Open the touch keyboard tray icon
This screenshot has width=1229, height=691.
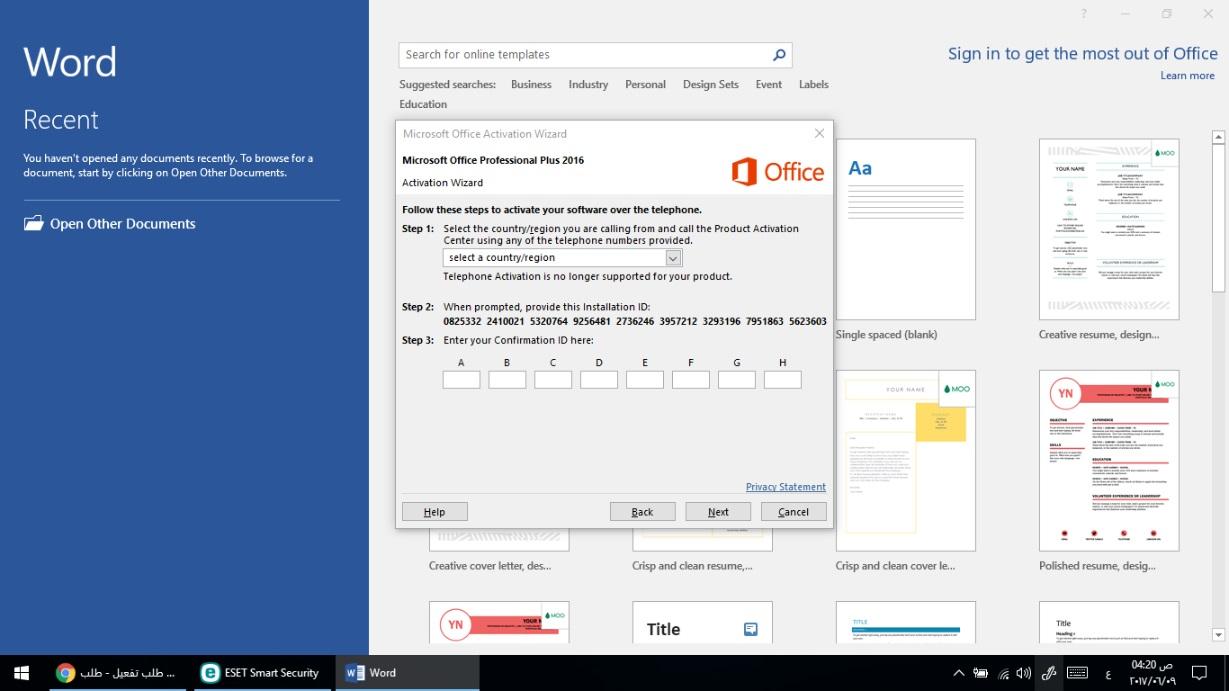click(1077, 673)
